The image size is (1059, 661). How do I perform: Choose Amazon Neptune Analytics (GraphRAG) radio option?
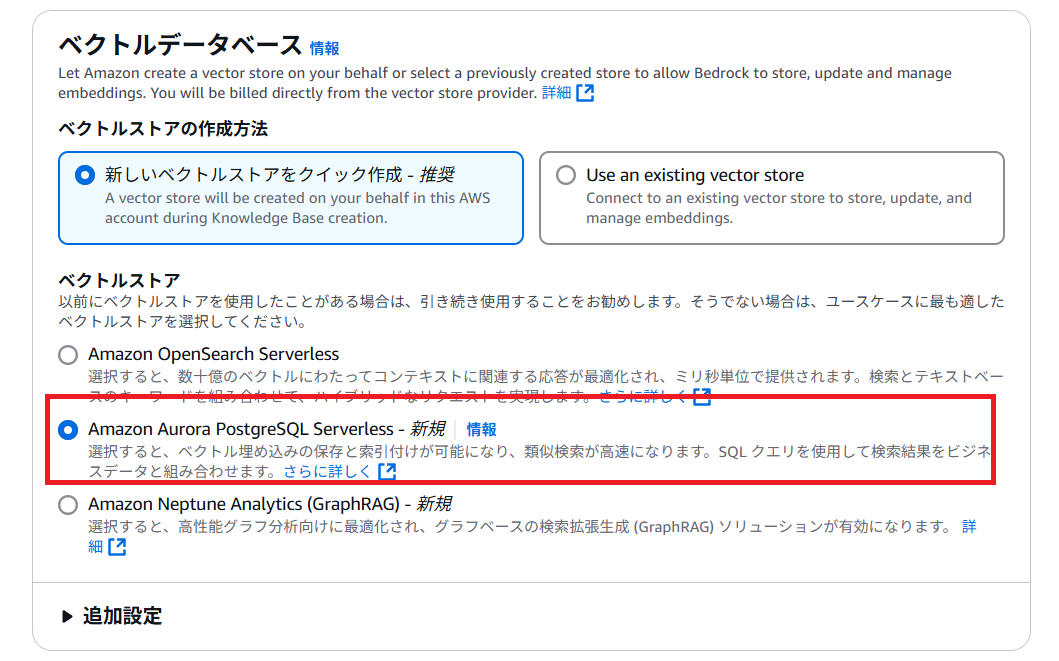pos(68,504)
